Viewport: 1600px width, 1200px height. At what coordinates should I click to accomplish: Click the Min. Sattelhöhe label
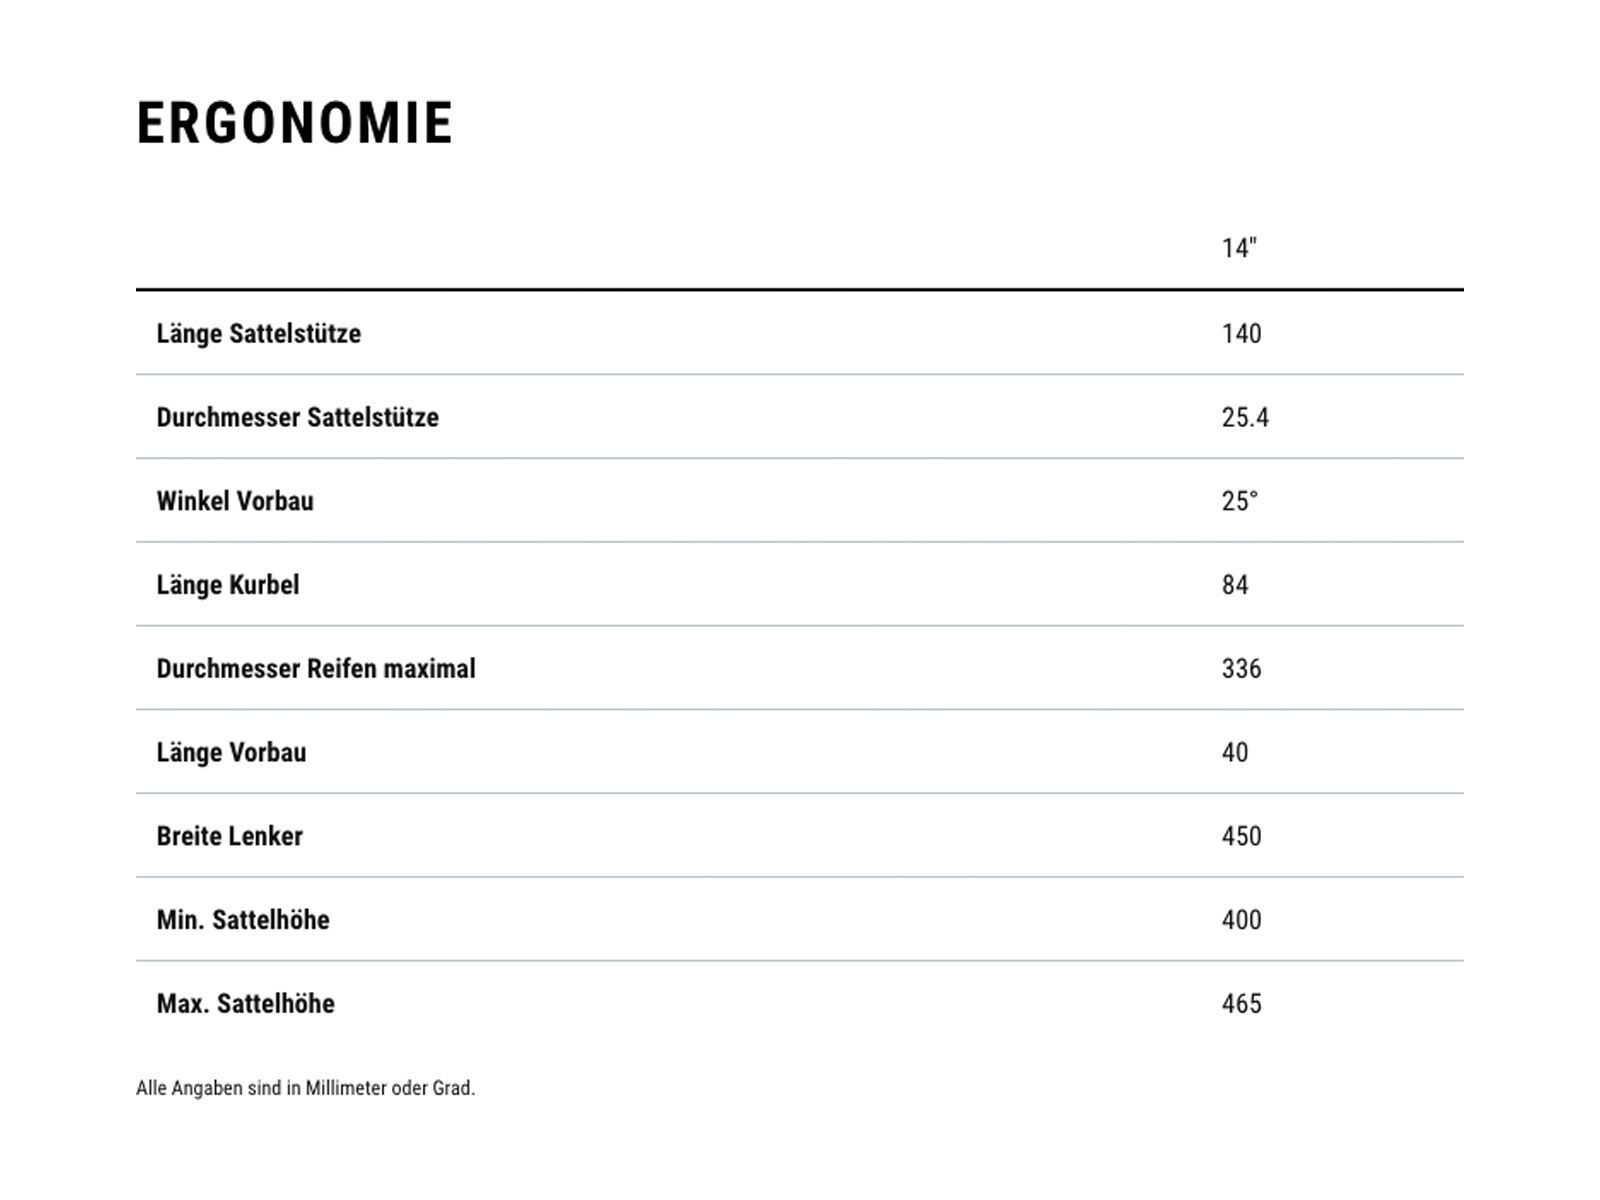tap(243, 920)
